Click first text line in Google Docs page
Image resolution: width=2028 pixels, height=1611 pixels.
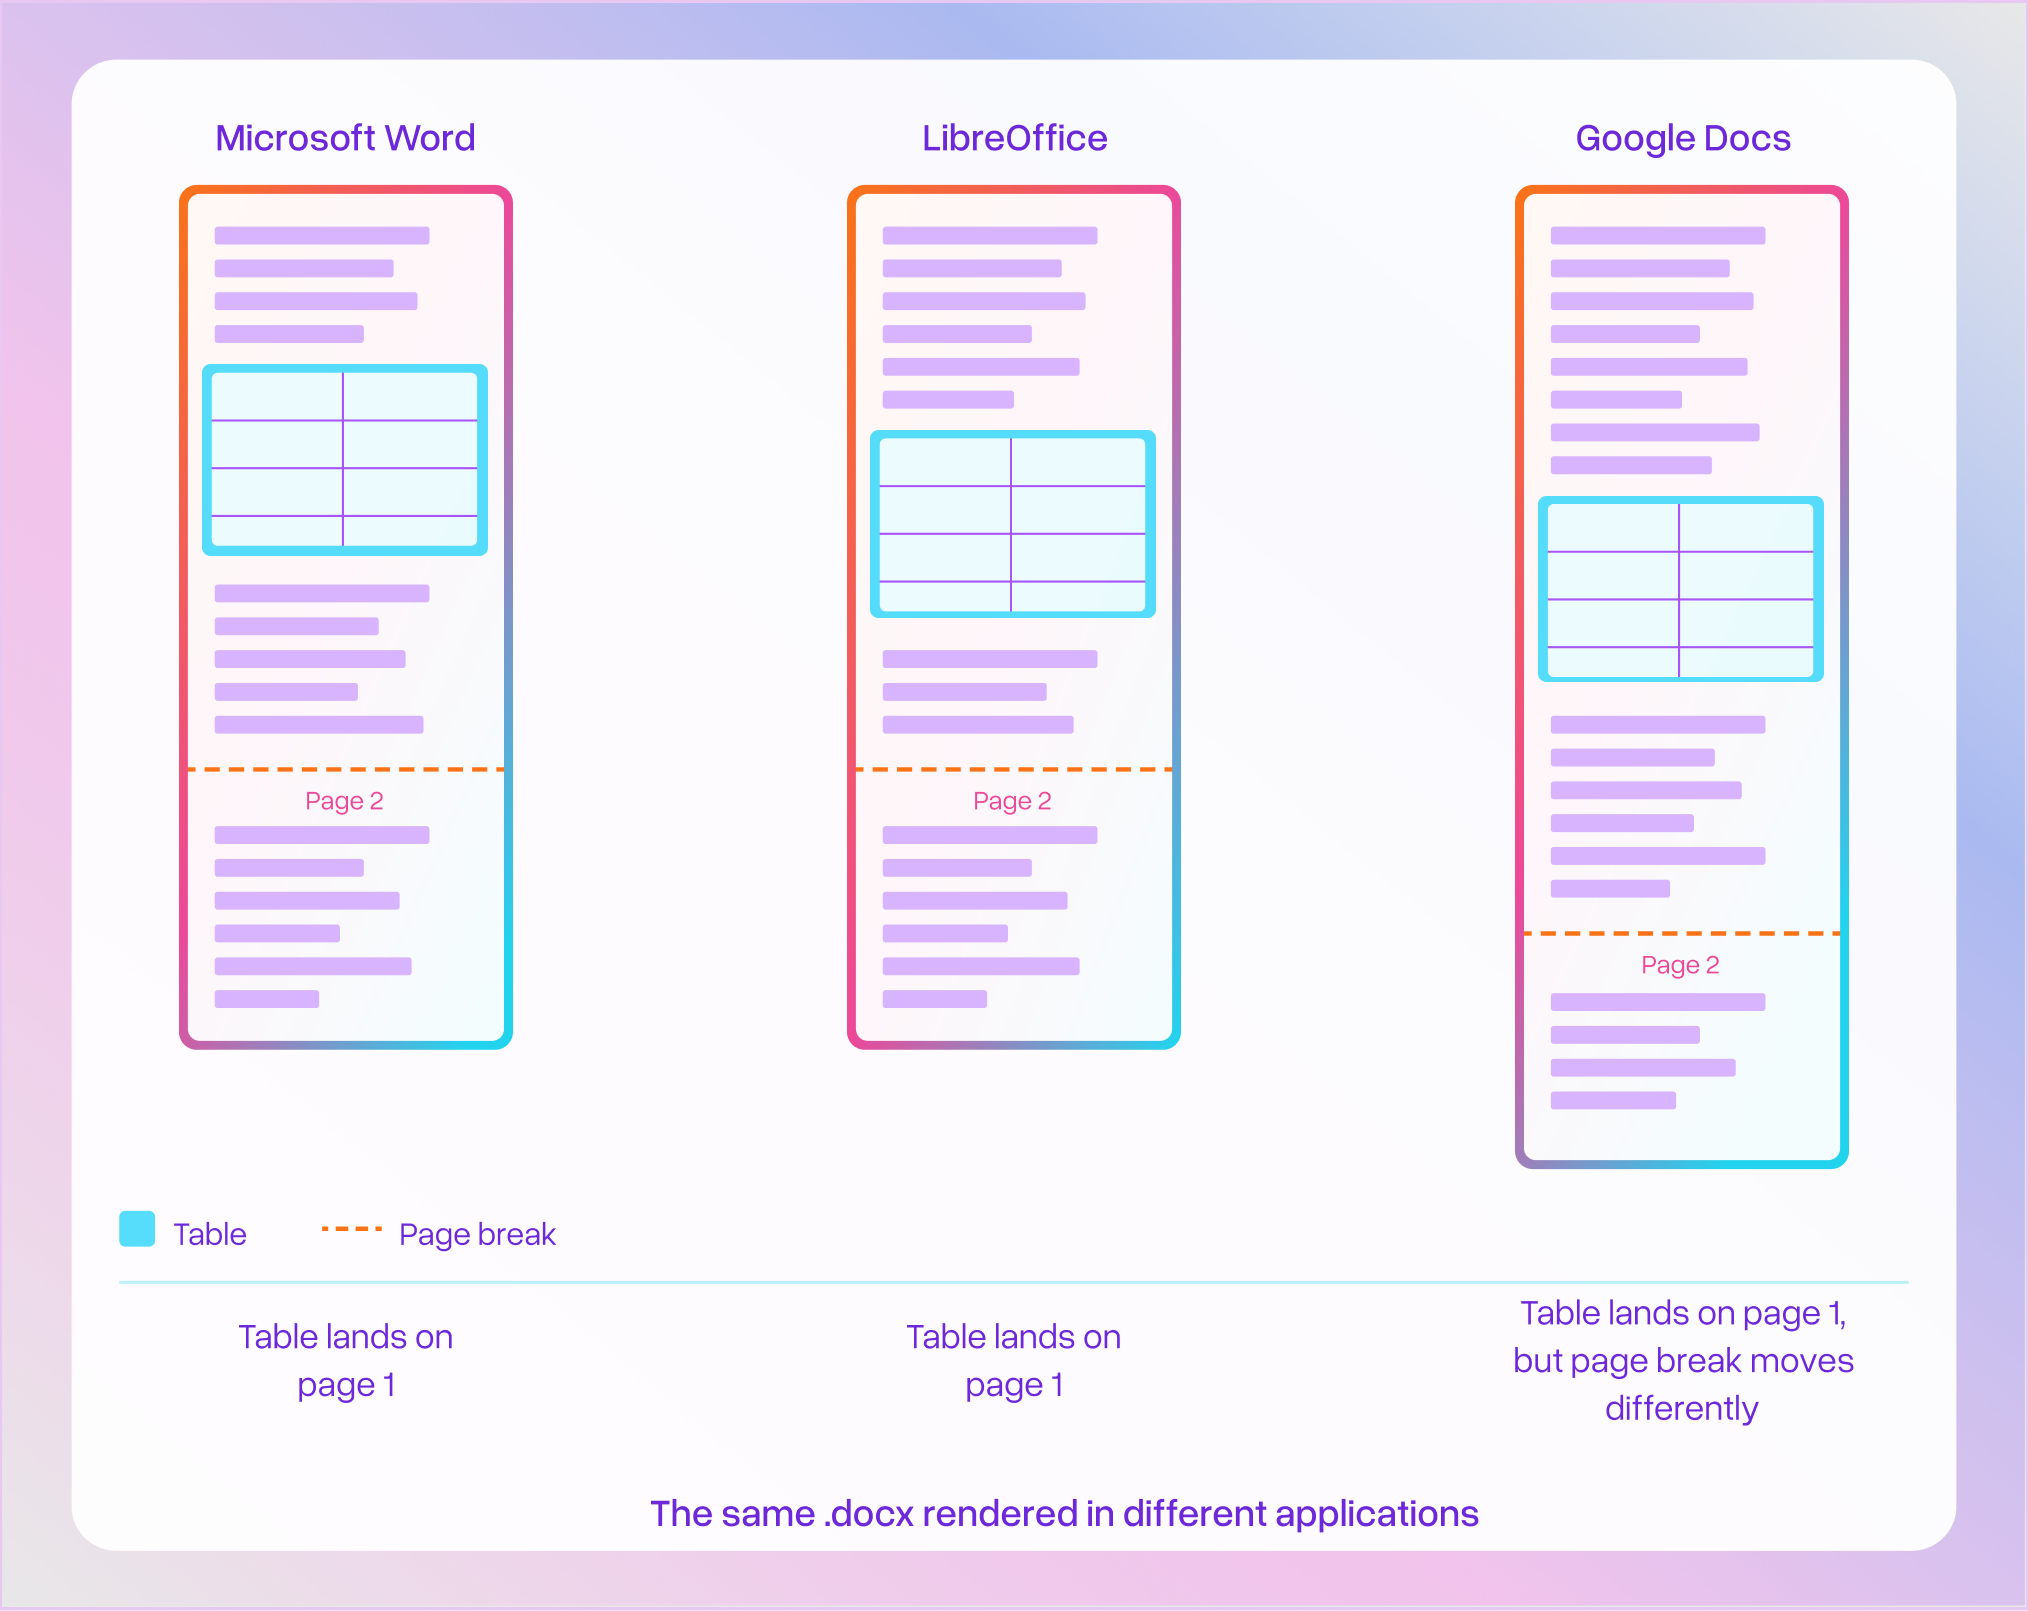[x=1657, y=236]
